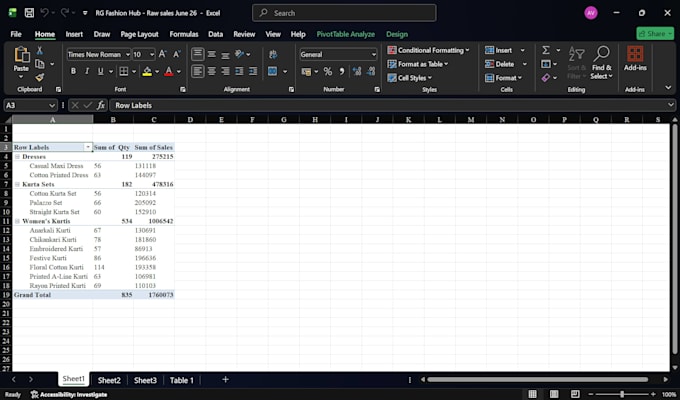Open the Design ribbon tab
Viewport: 680px width, 400px height.
397,34
